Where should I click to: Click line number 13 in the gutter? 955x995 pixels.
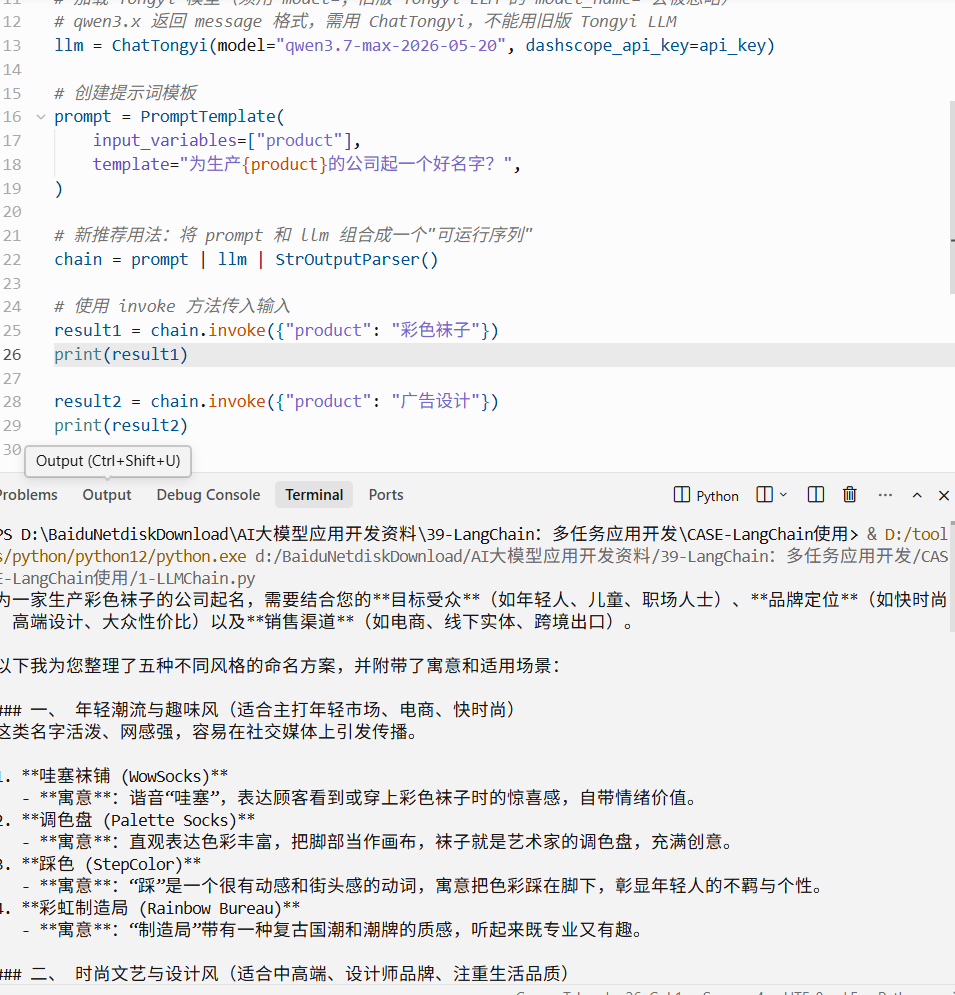(12, 46)
